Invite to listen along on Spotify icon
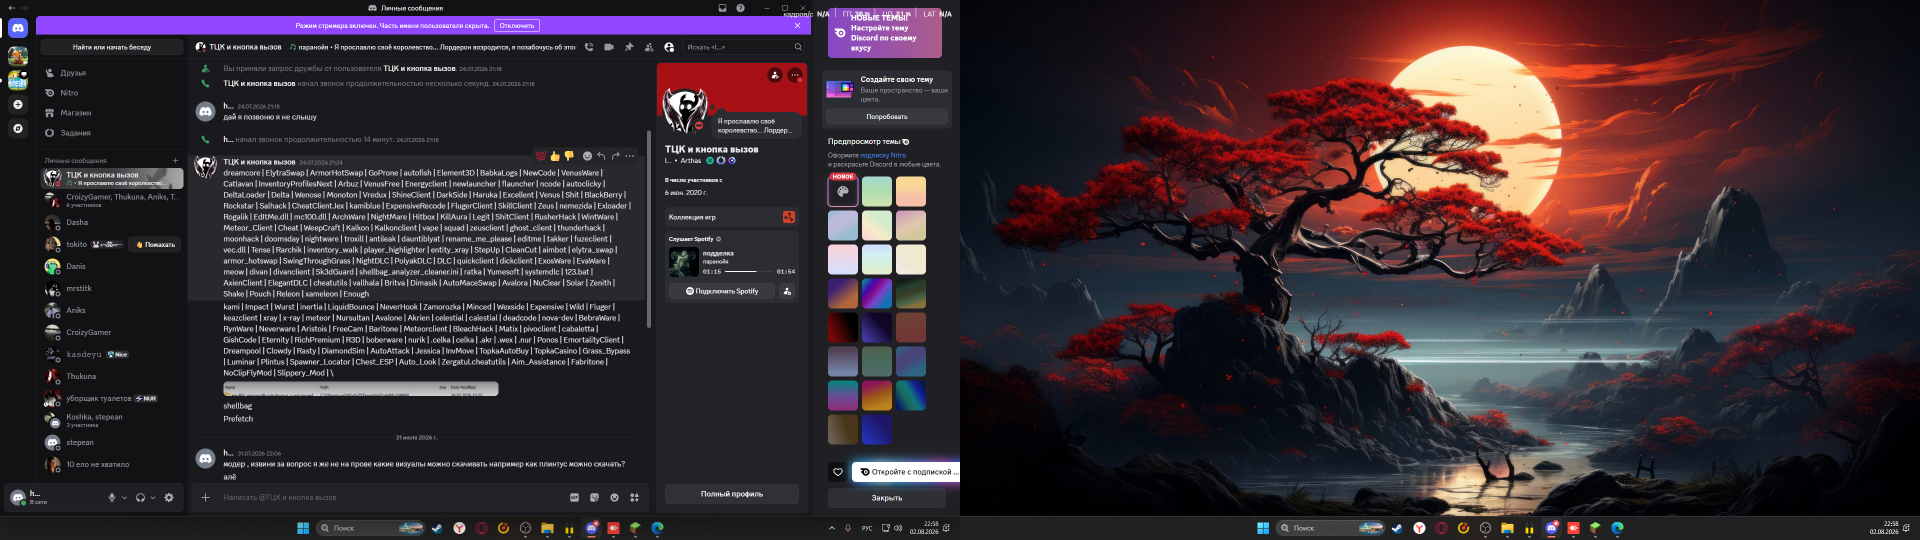The height and width of the screenshot is (540, 1920). [x=787, y=291]
